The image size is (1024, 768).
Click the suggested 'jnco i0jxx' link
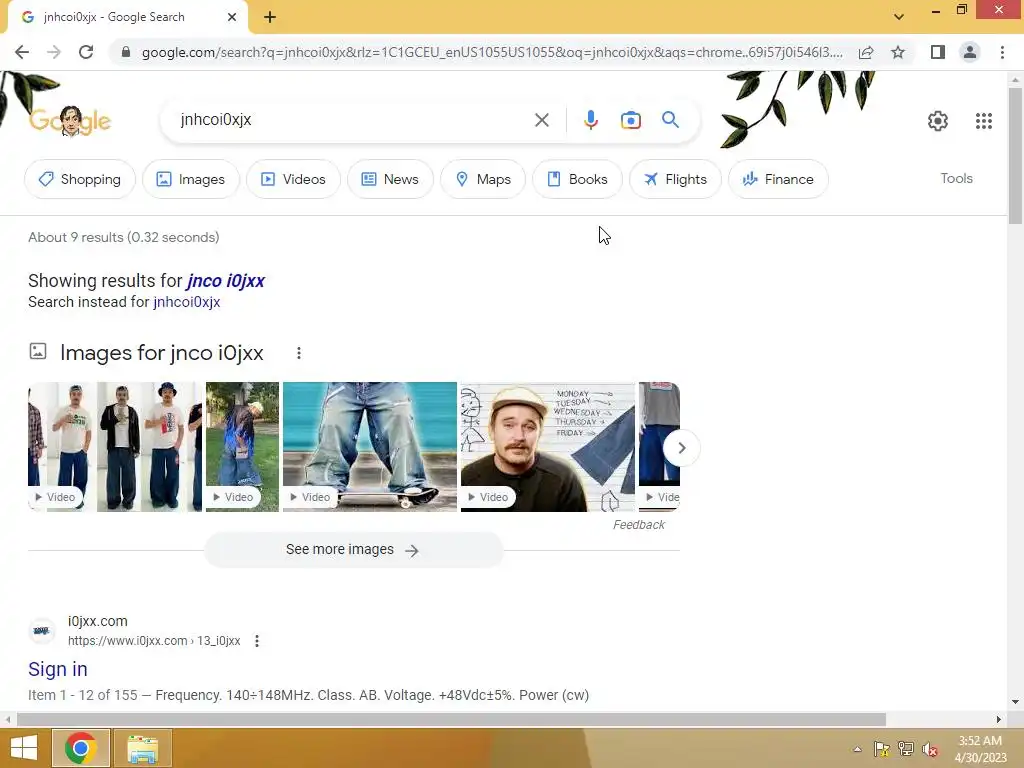point(225,281)
